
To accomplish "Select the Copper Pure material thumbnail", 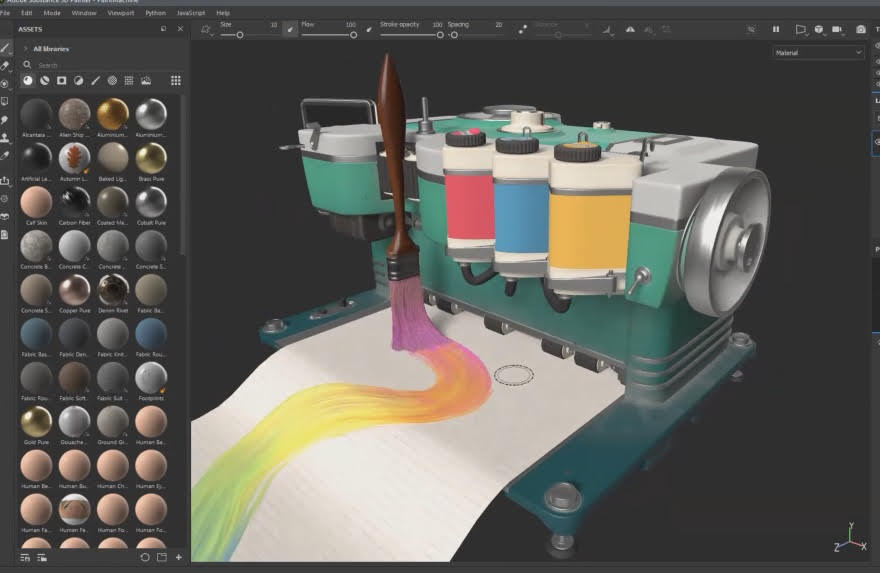I will pyautogui.click(x=74, y=290).
